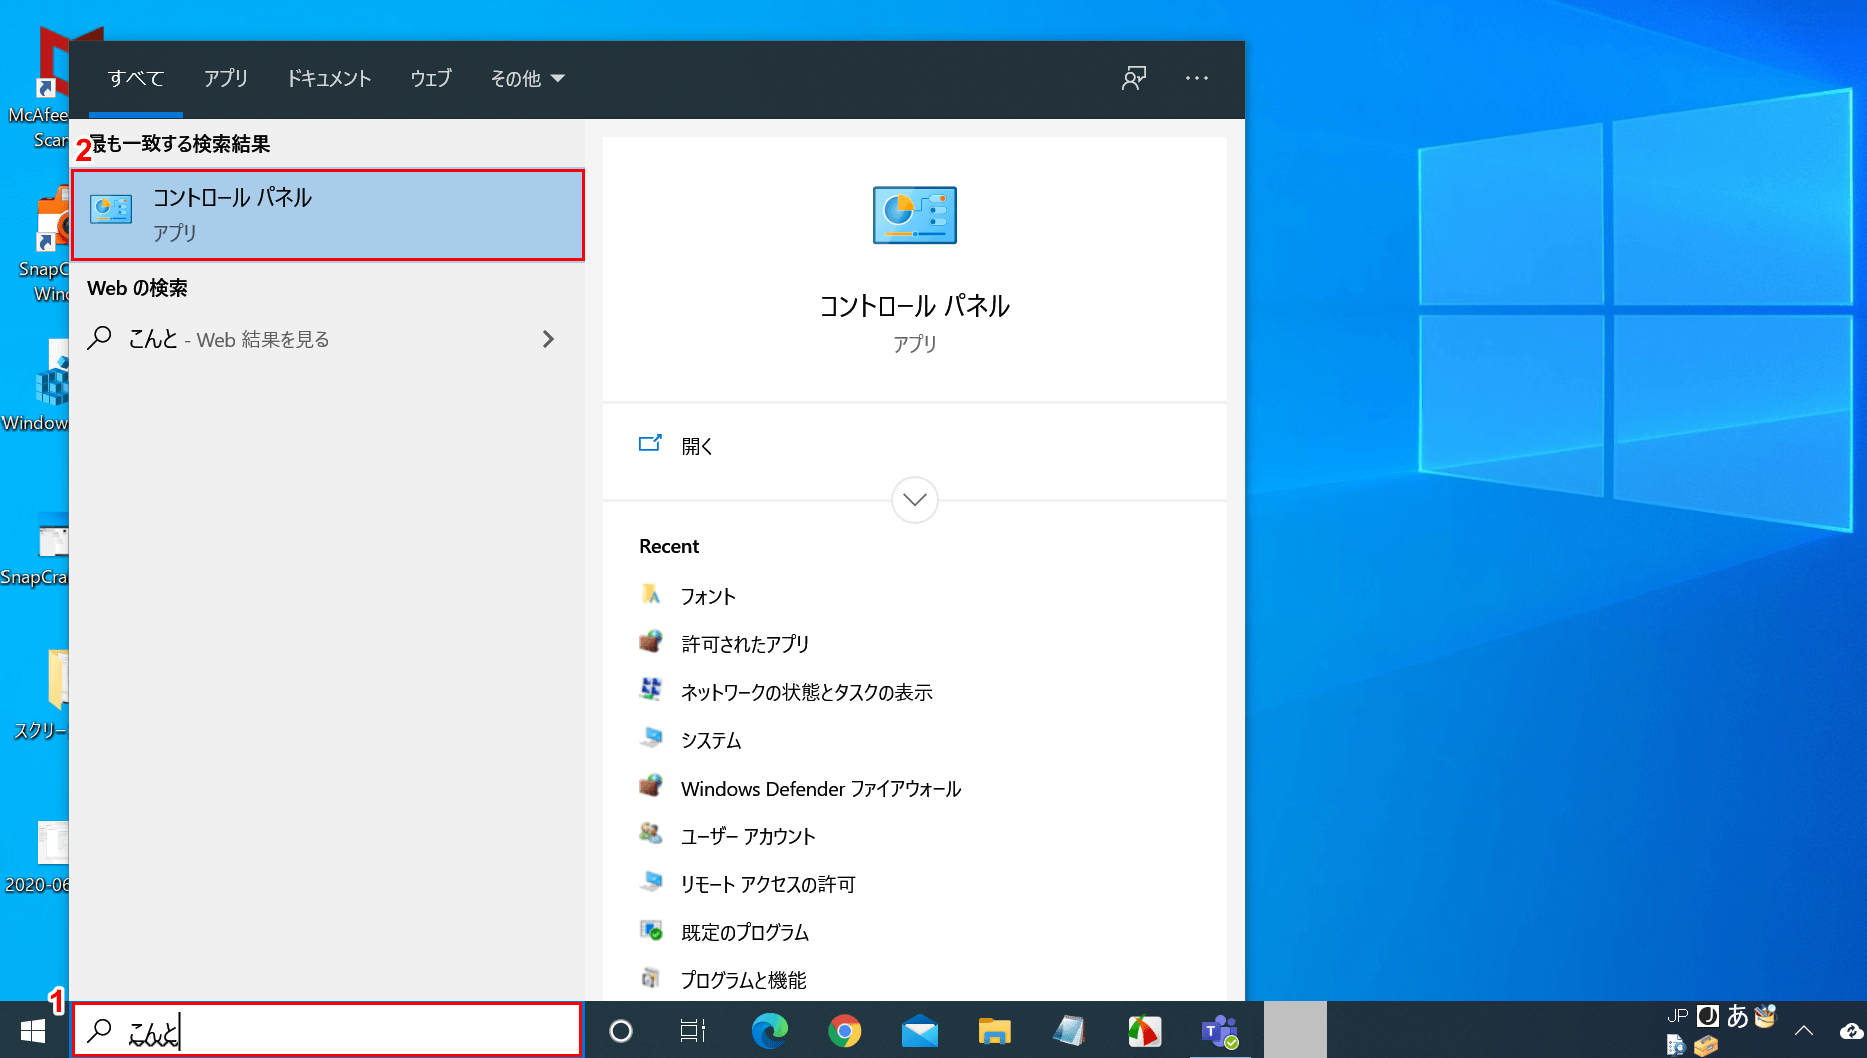Viewport: 1867px width, 1058px height.
Task: Open the Microsoft Teams taskbar icon
Action: tap(1220, 1031)
